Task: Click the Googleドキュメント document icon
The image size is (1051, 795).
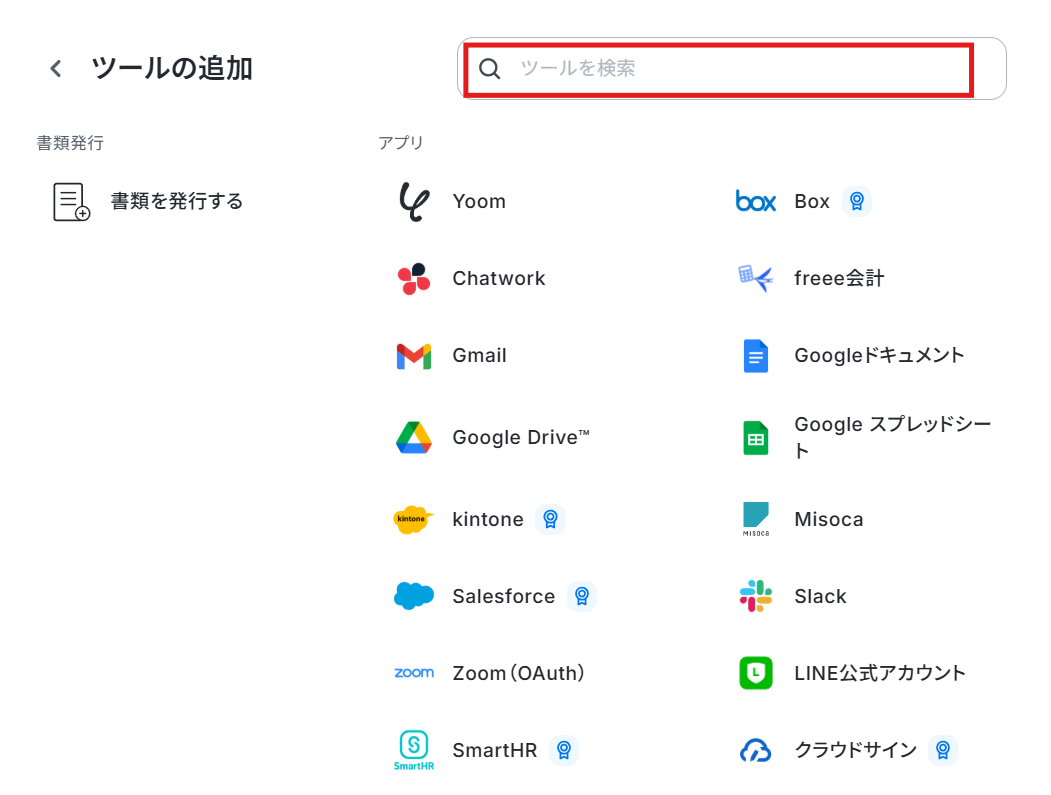Action: 755,356
